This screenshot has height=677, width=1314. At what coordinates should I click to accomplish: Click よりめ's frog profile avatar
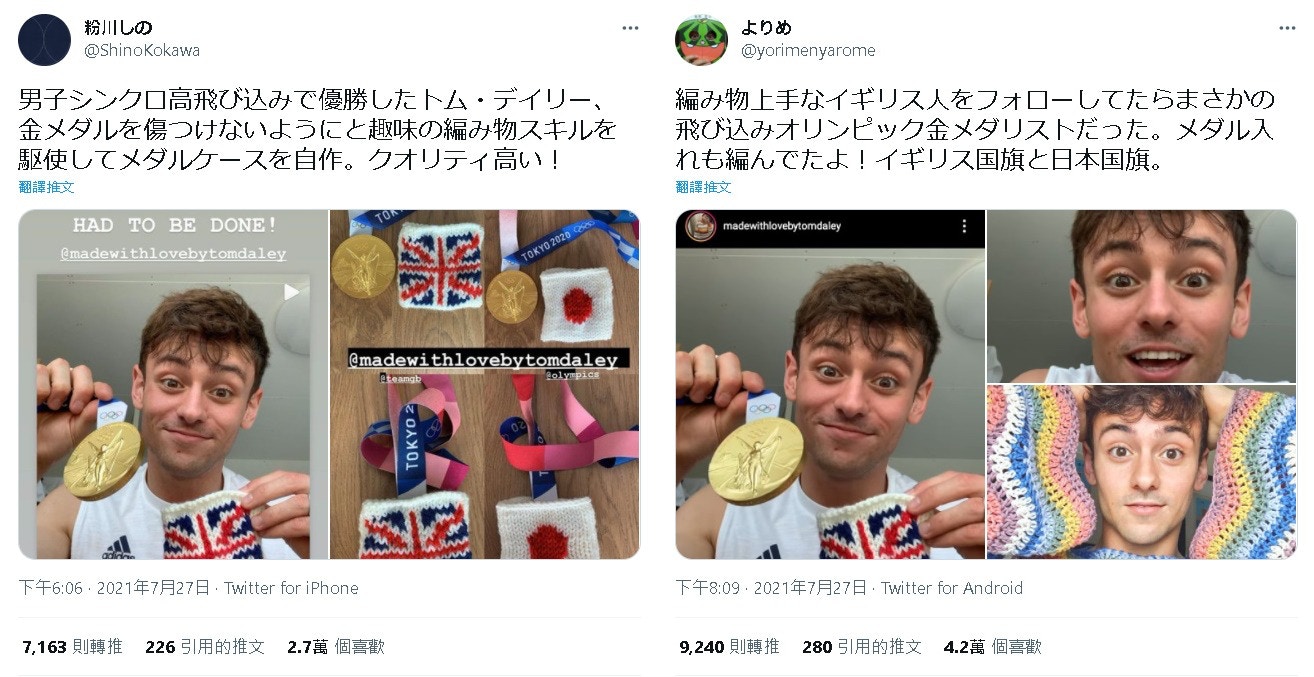[x=701, y=40]
